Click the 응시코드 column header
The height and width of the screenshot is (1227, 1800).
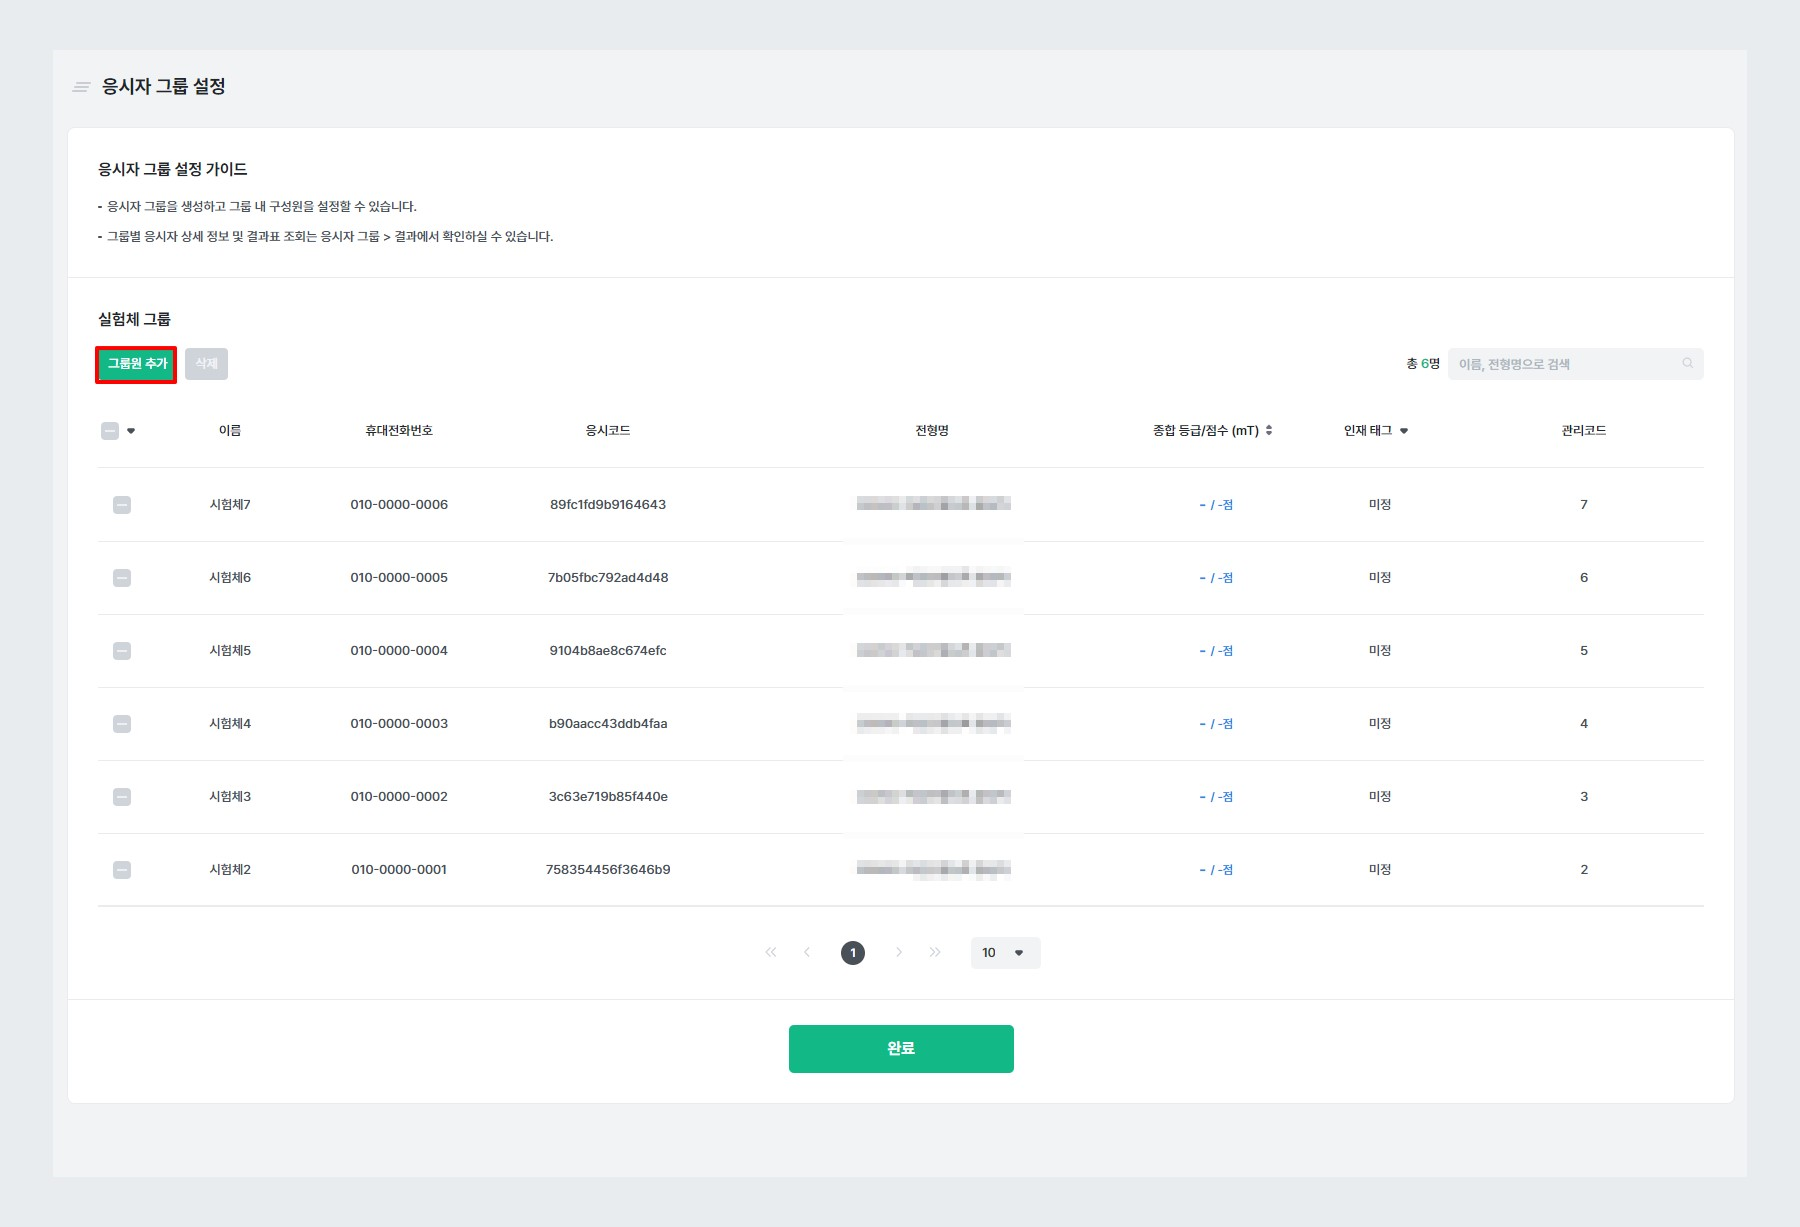608,431
